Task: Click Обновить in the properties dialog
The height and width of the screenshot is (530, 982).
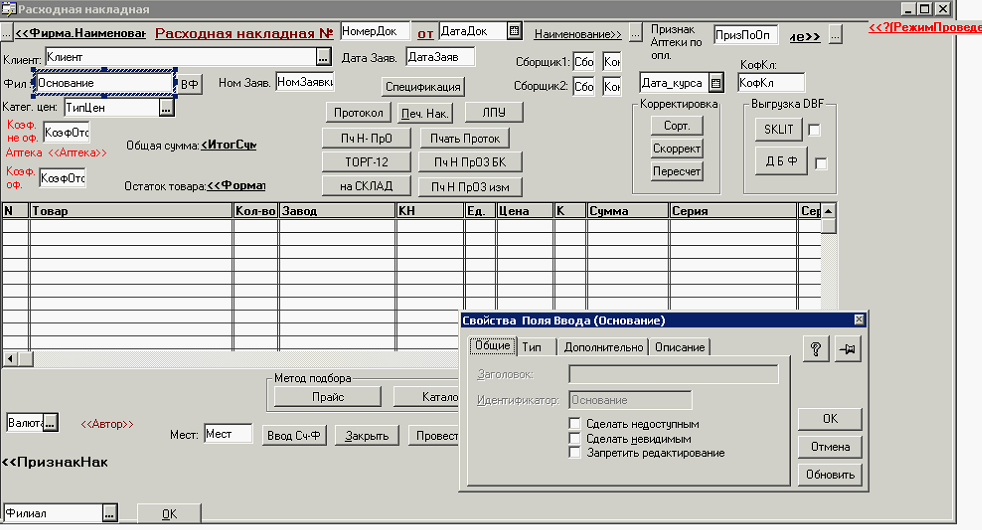Action: point(830,474)
